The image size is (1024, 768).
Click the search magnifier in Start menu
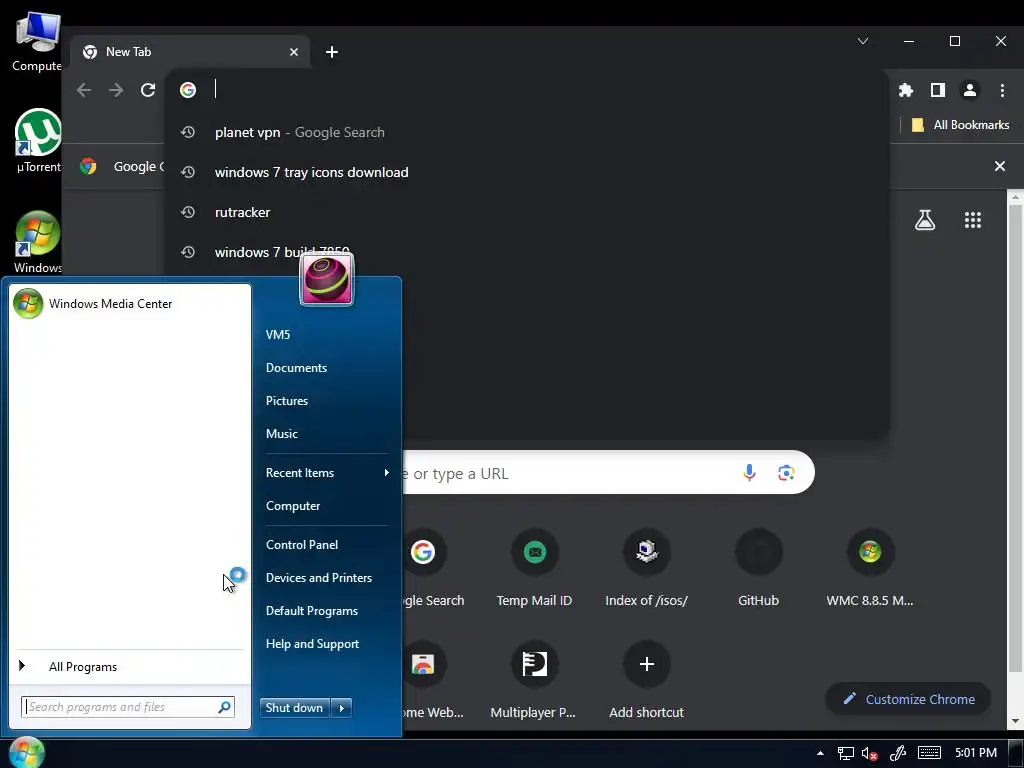pos(224,707)
